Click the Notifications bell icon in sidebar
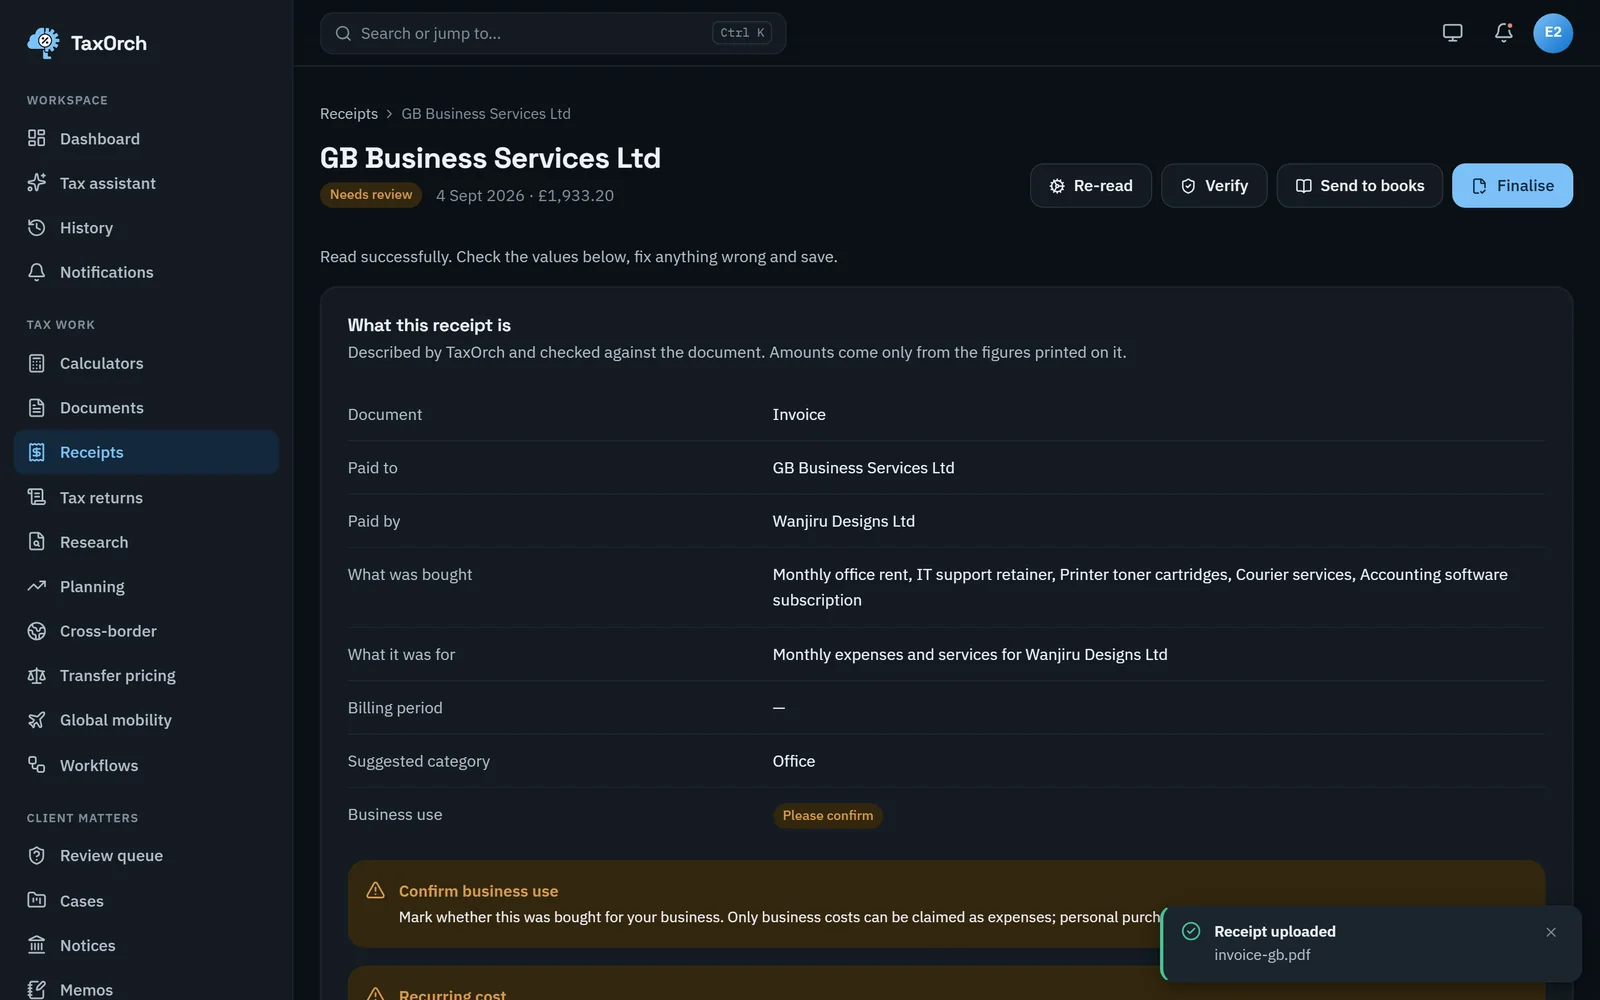Image resolution: width=1600 pixels, height=1000 pixels. pos(37,272)
